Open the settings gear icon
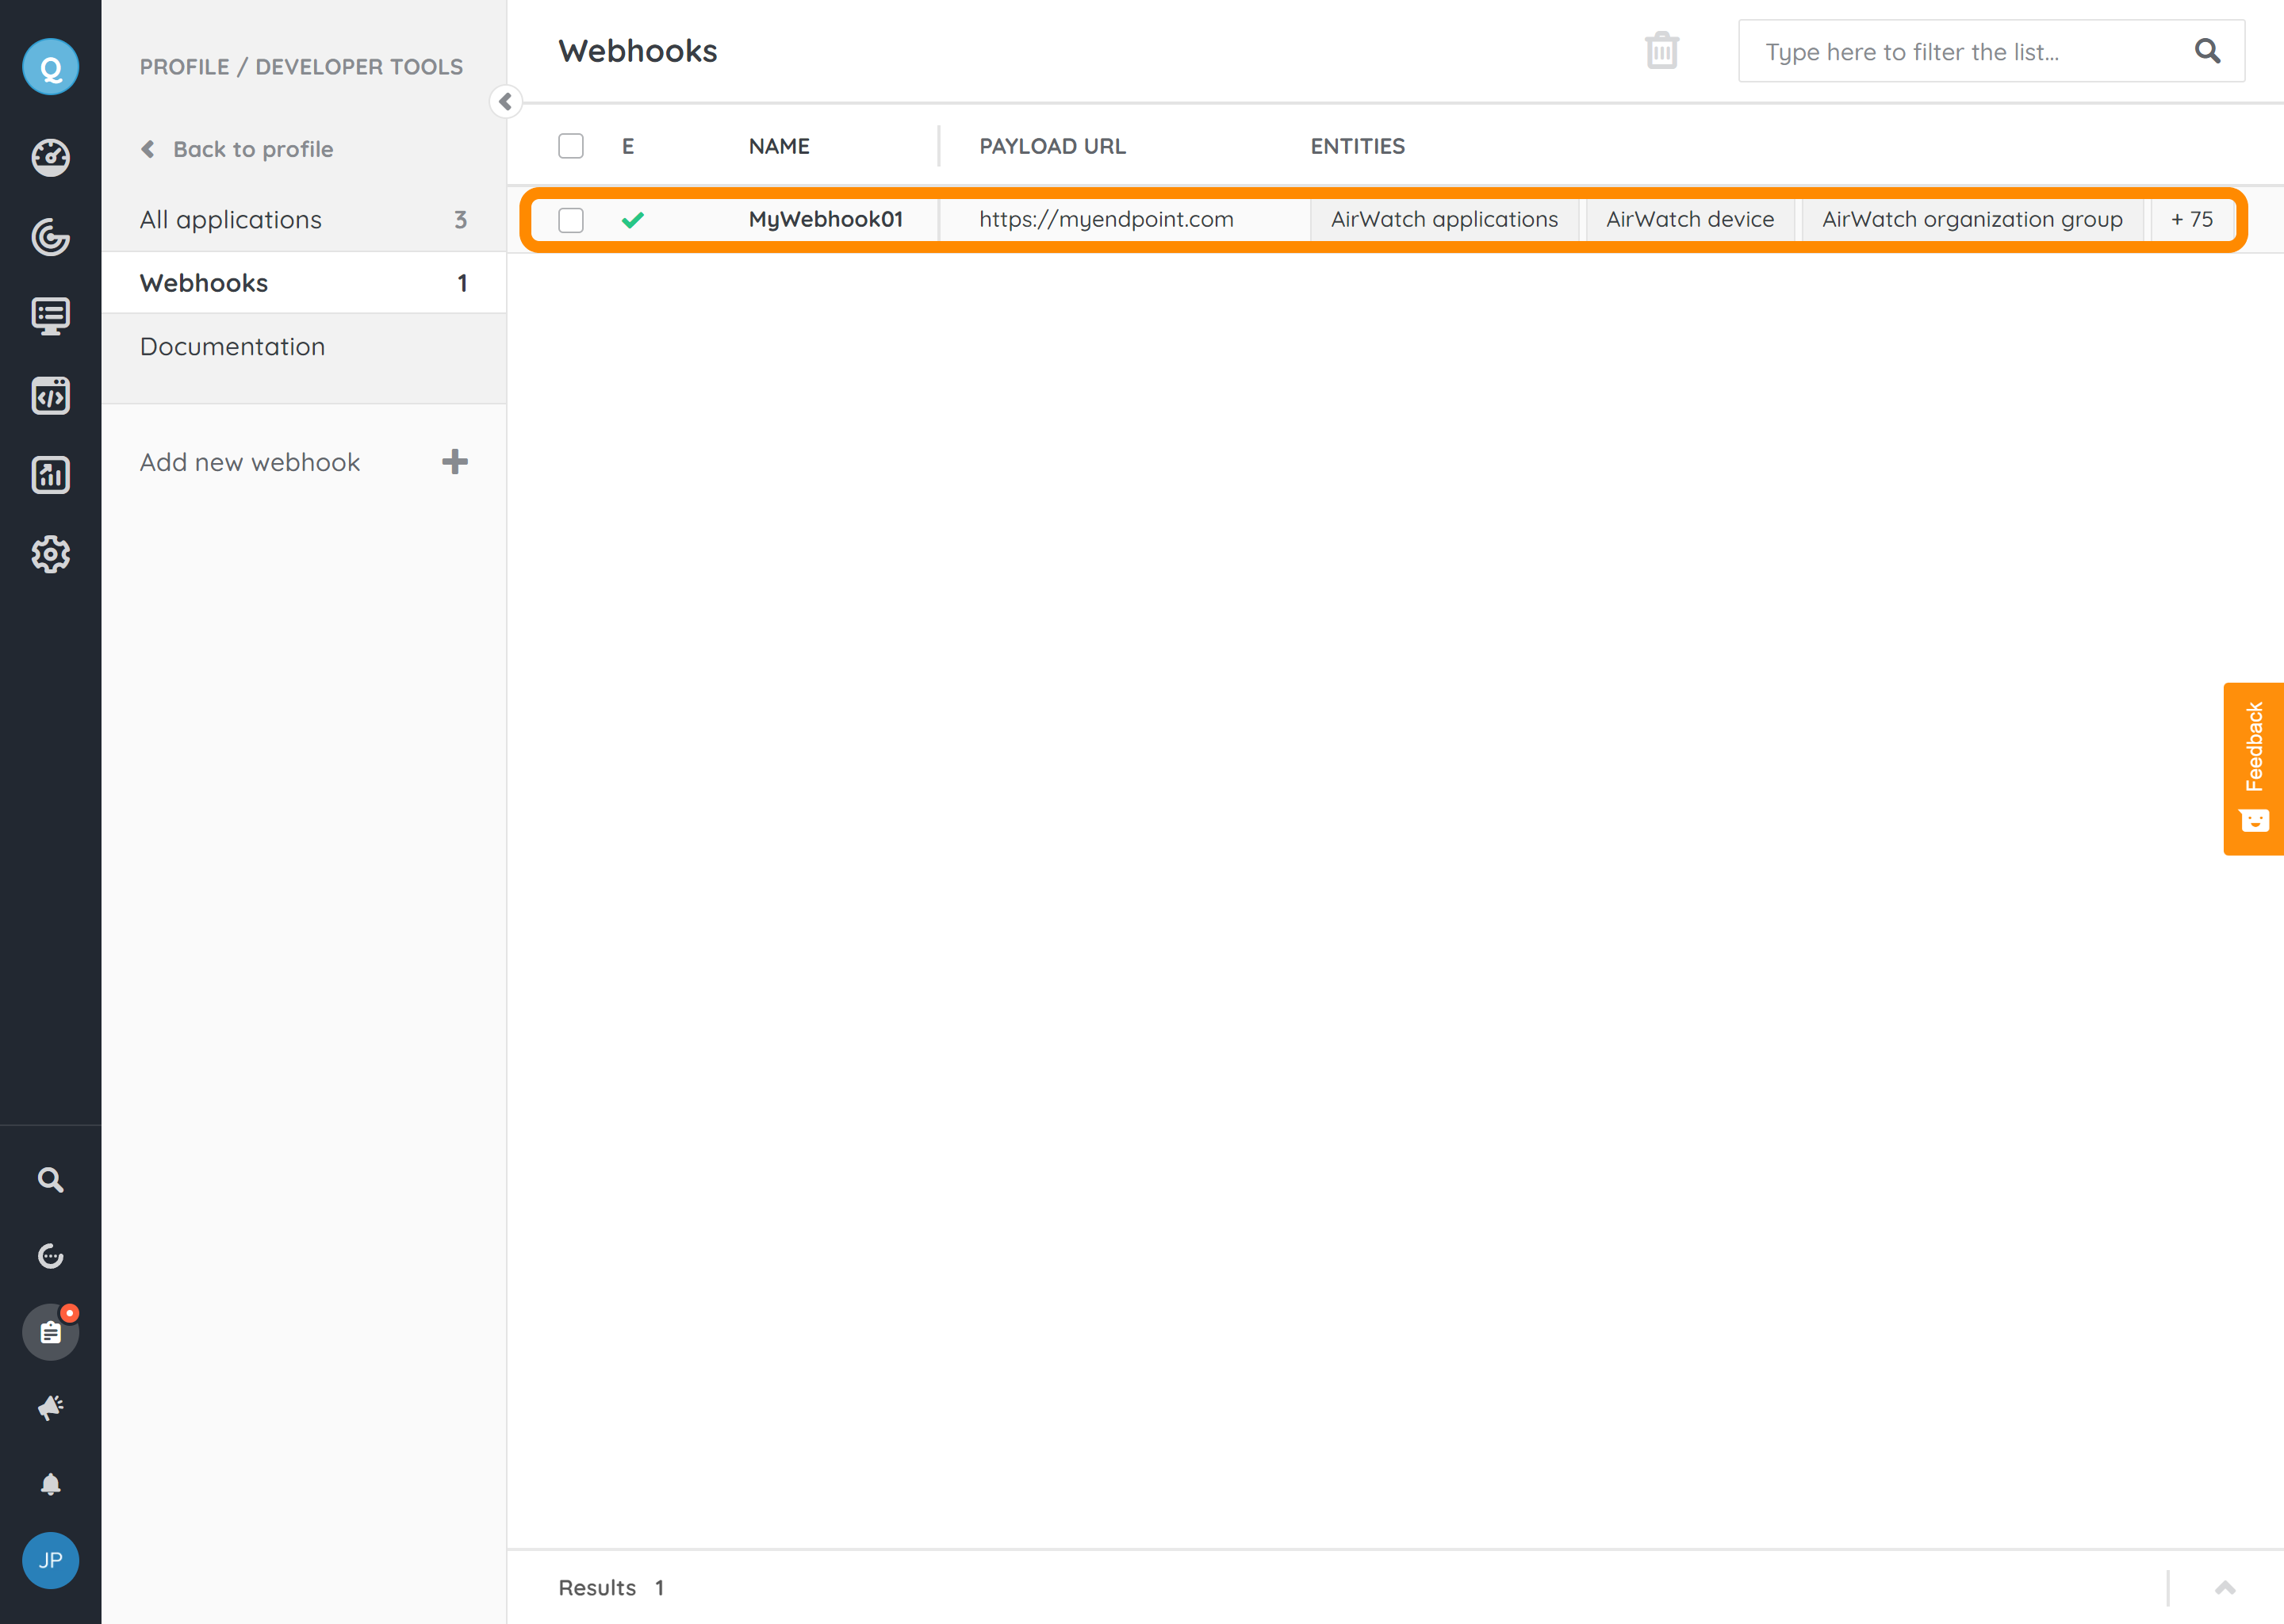 50,554
